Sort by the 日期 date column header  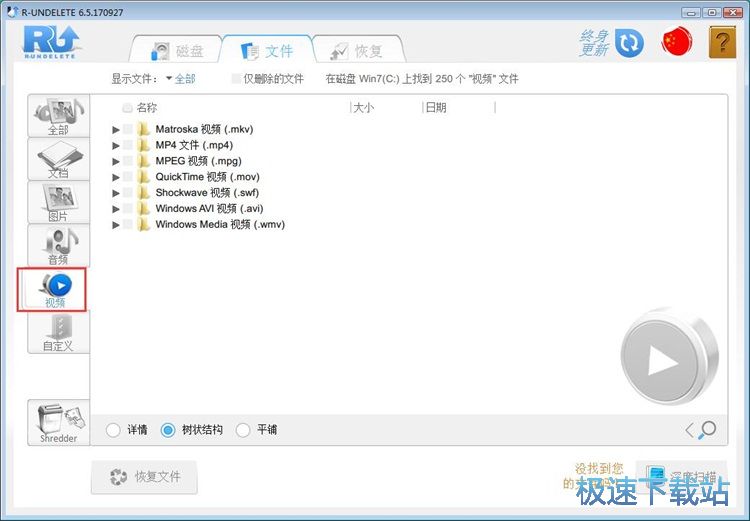[436, 108]
